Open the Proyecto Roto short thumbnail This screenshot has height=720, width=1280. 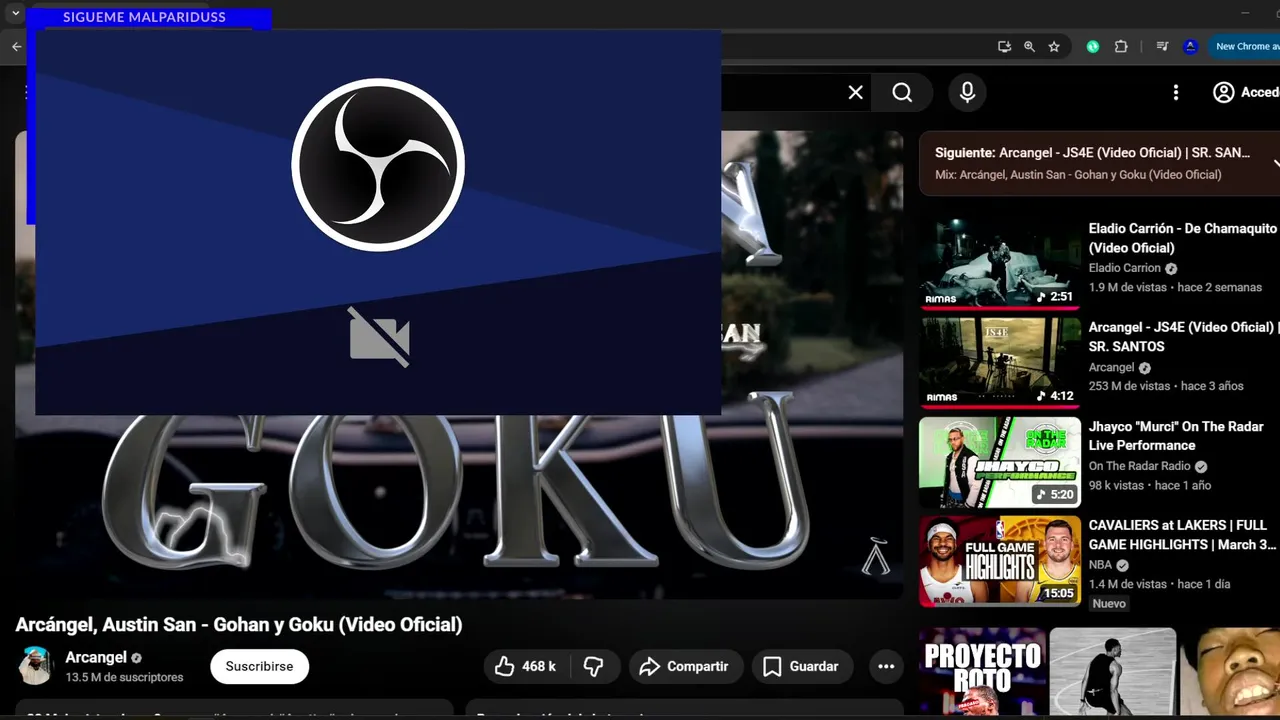[982, 673]
